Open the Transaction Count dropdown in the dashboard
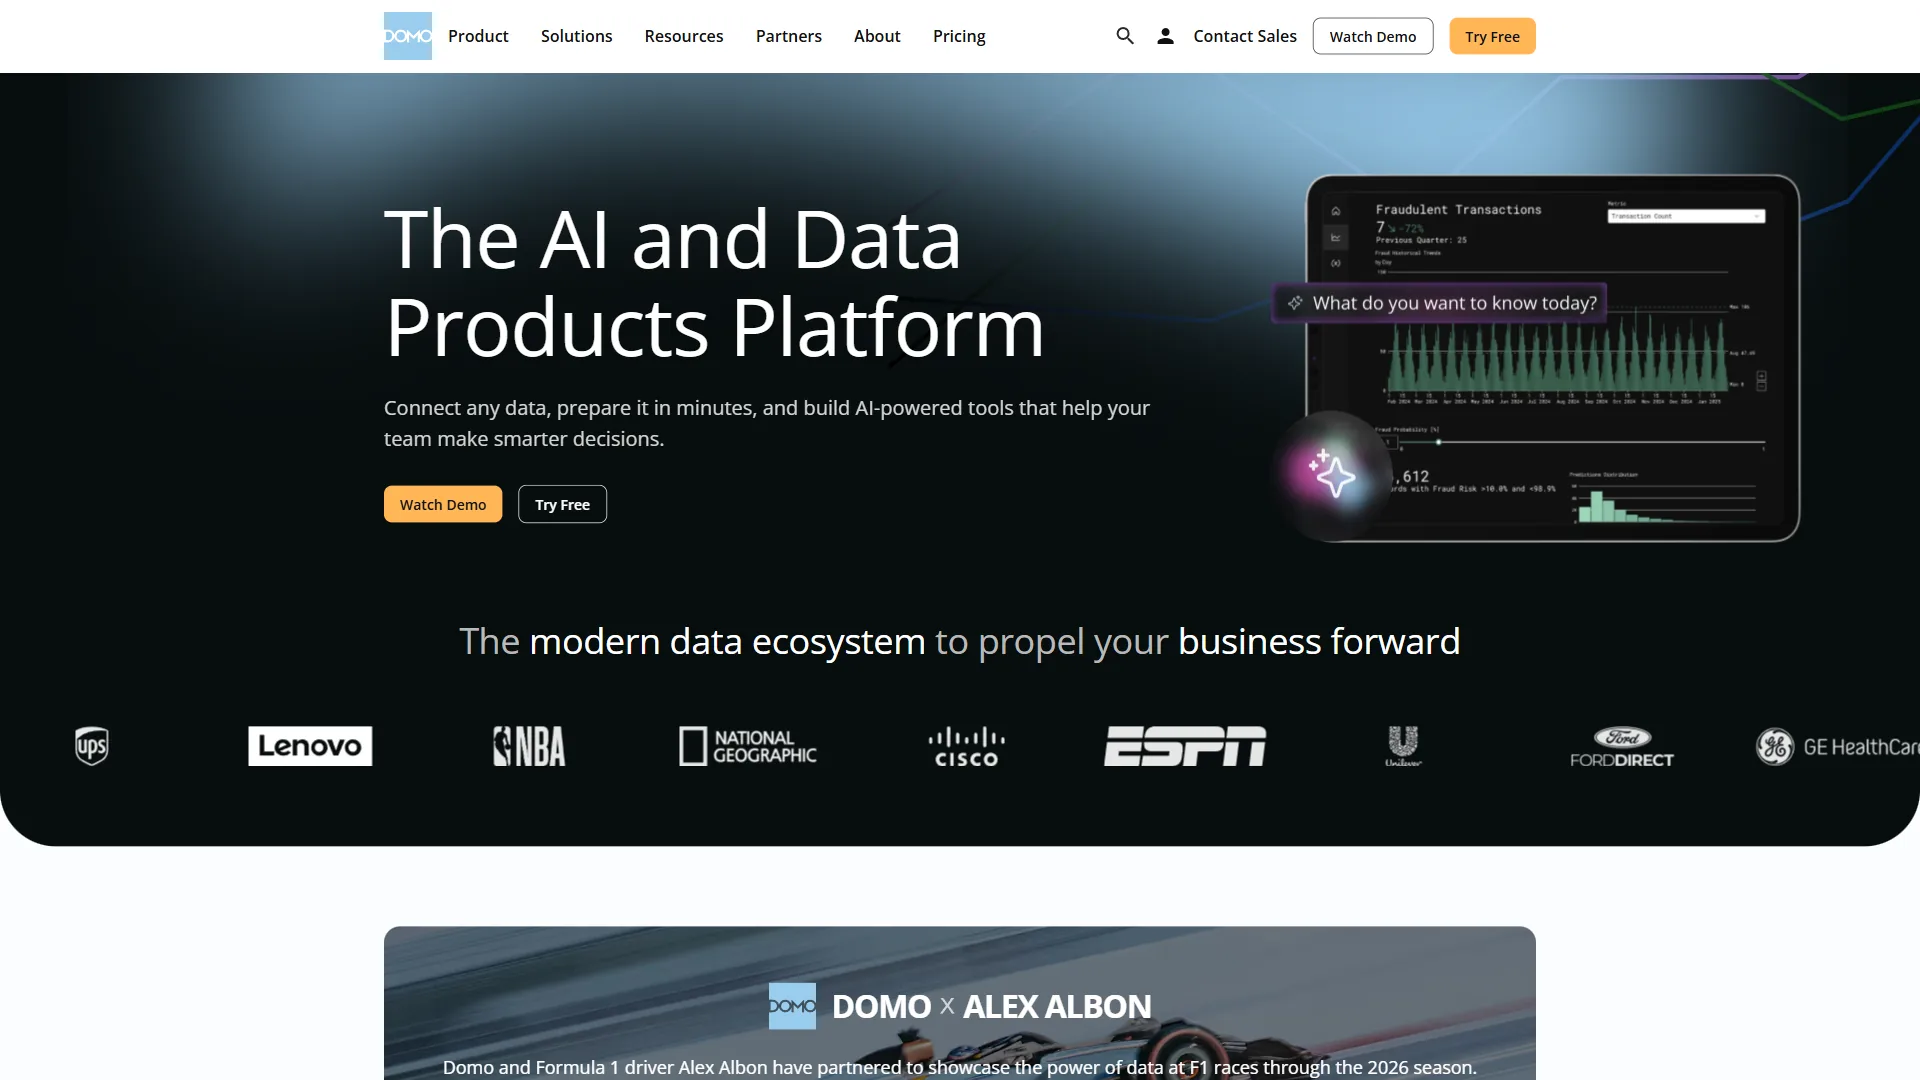This screenshot has height=1080, width=1920. click(1686, 216)
